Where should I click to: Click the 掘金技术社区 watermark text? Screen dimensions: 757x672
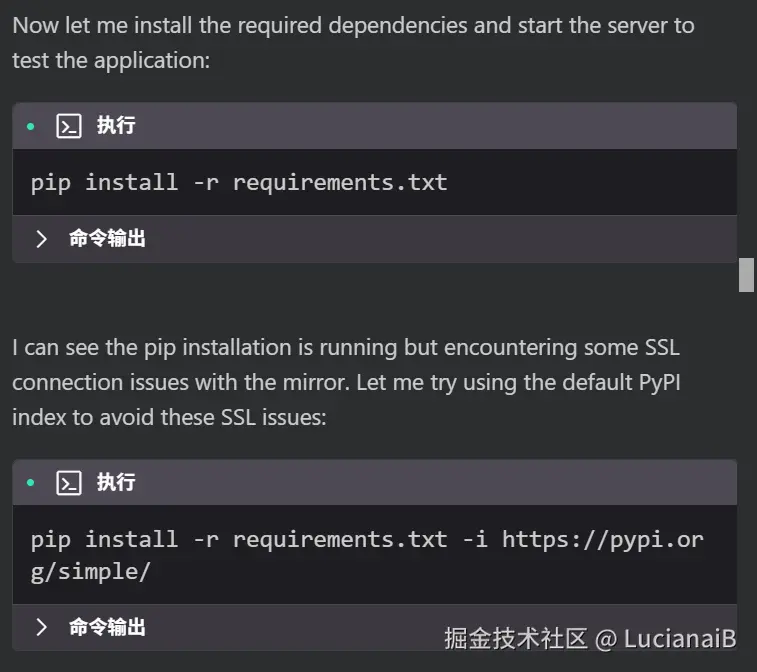[x=515, y=639]
